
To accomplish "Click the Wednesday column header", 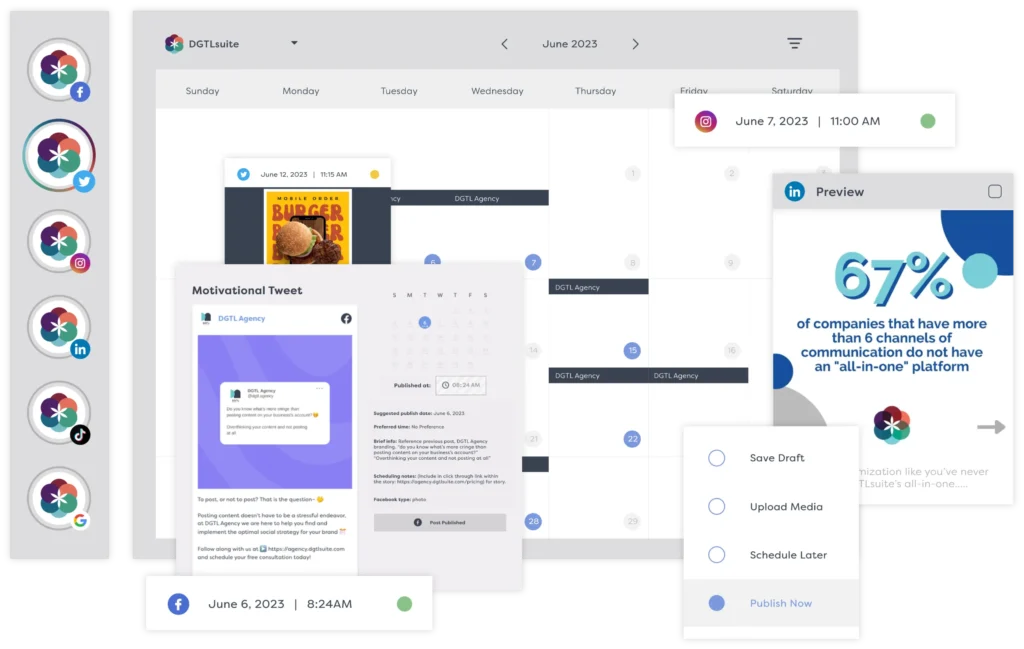I will (x=497, y=91).
